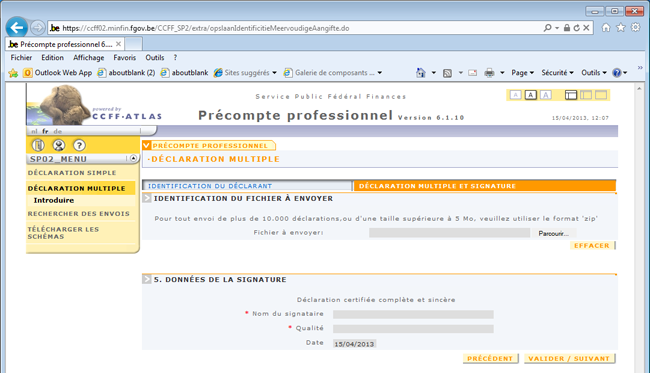The width and height of the screenshot is (650, 373).
Task: Open the browser Home icon
Action: (x=606, y=27)
